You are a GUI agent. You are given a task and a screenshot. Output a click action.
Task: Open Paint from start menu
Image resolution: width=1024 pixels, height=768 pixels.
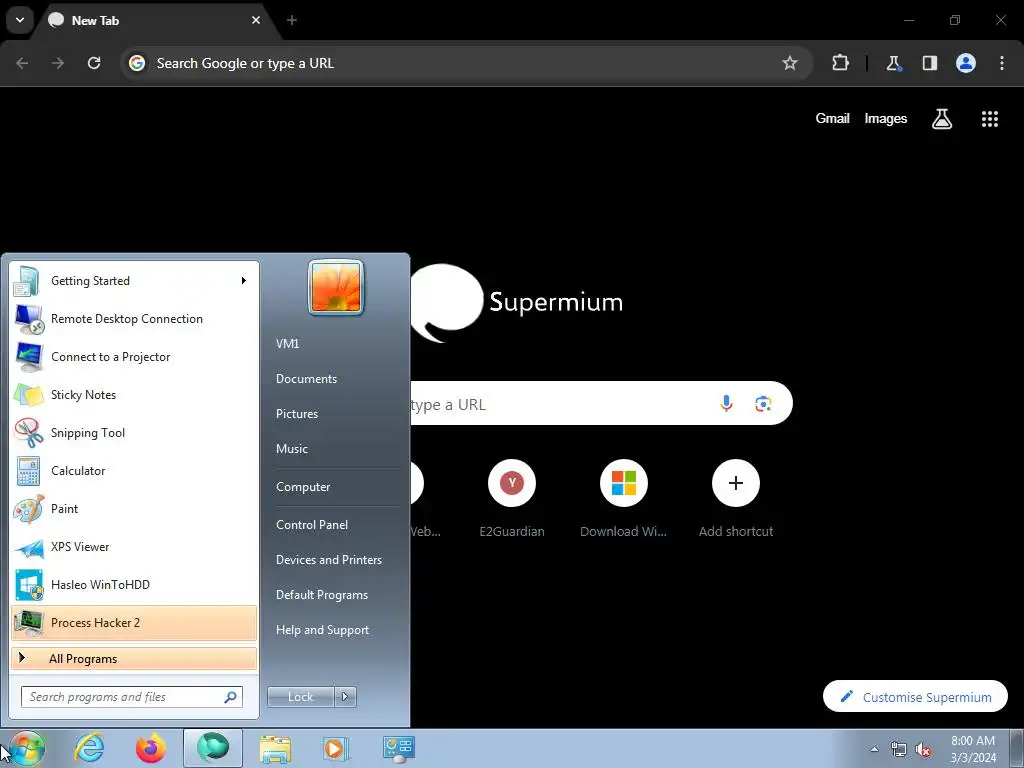pos(134,508)
